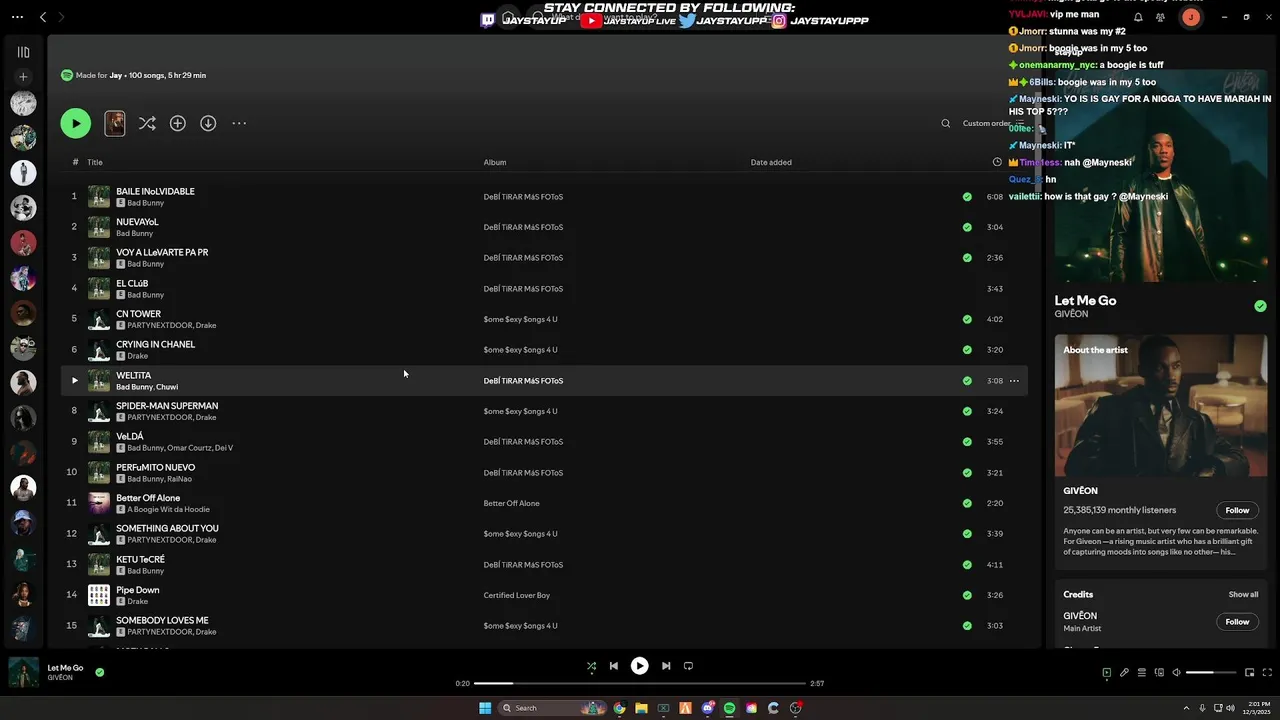Mute with the speaker icon
The height and width of the screenshot is (720, 1280).
[1176, 673]
